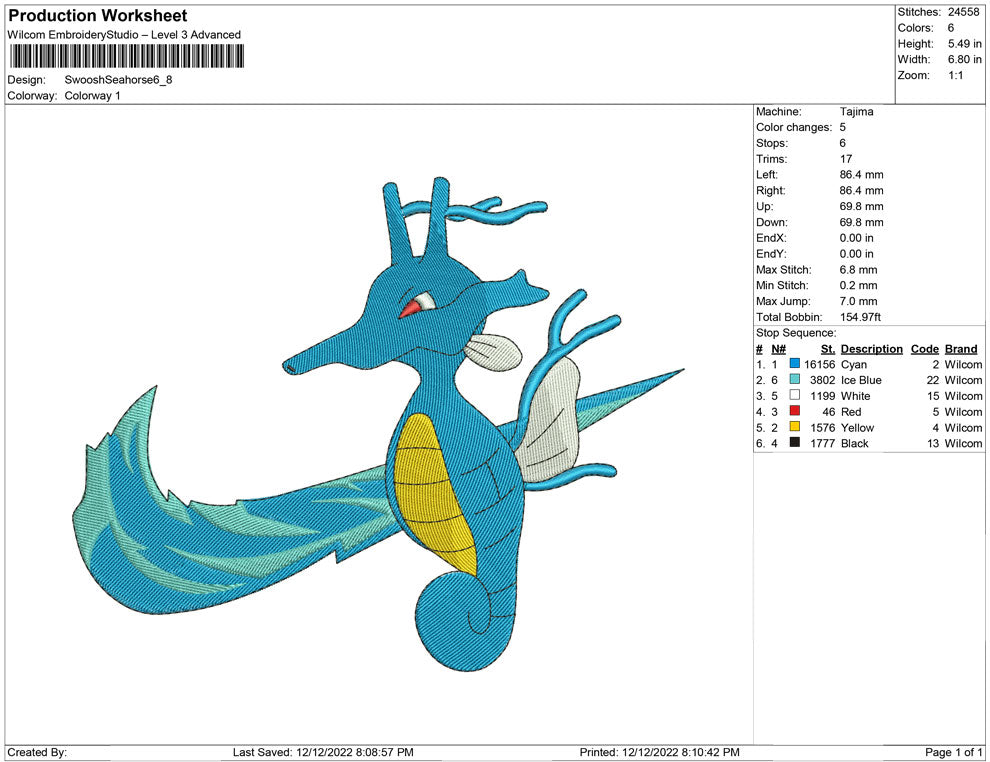Select the Yellow color swatch
Screen dimensions: 990x762
click(x=795, y=428)
